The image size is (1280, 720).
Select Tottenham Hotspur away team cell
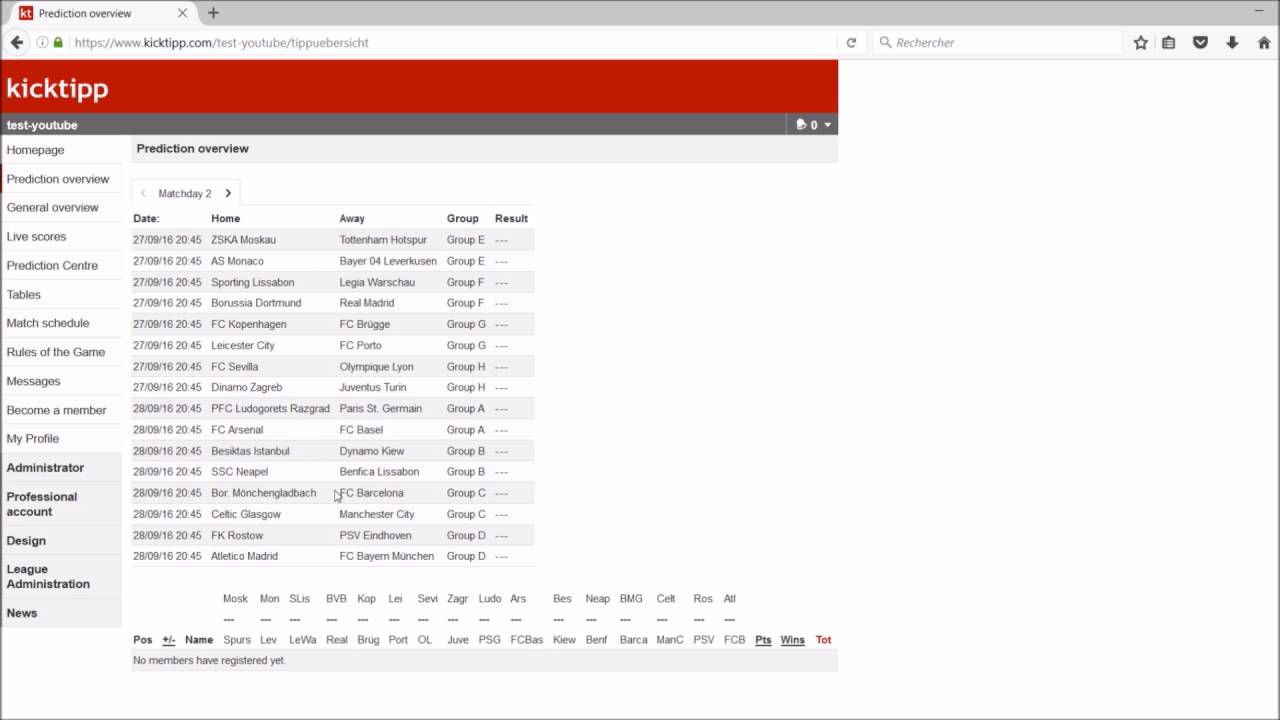(x=383, y=240)
